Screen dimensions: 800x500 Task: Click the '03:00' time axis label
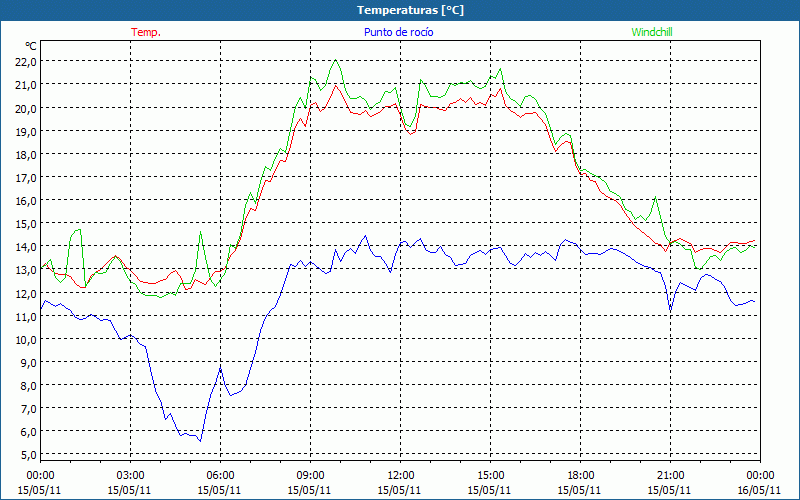(x=130, y=475)
